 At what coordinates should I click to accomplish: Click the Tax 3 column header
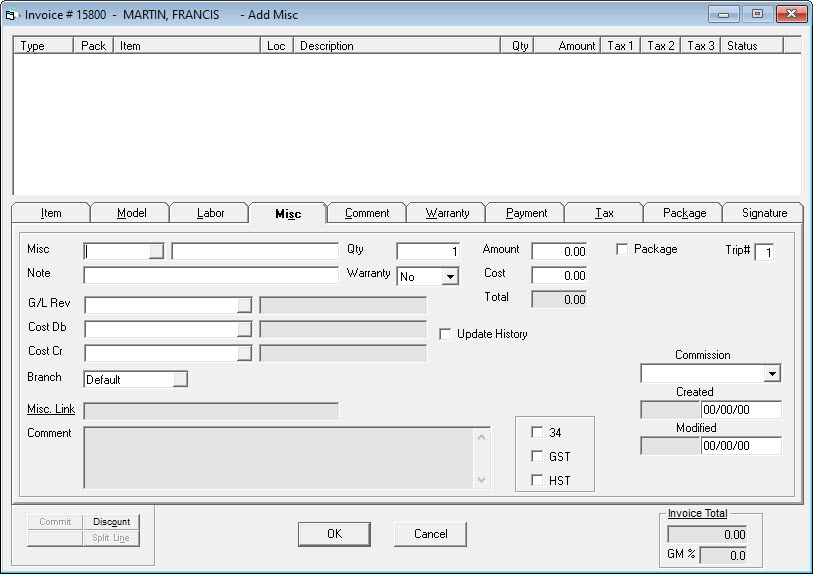tap(700, 46)
